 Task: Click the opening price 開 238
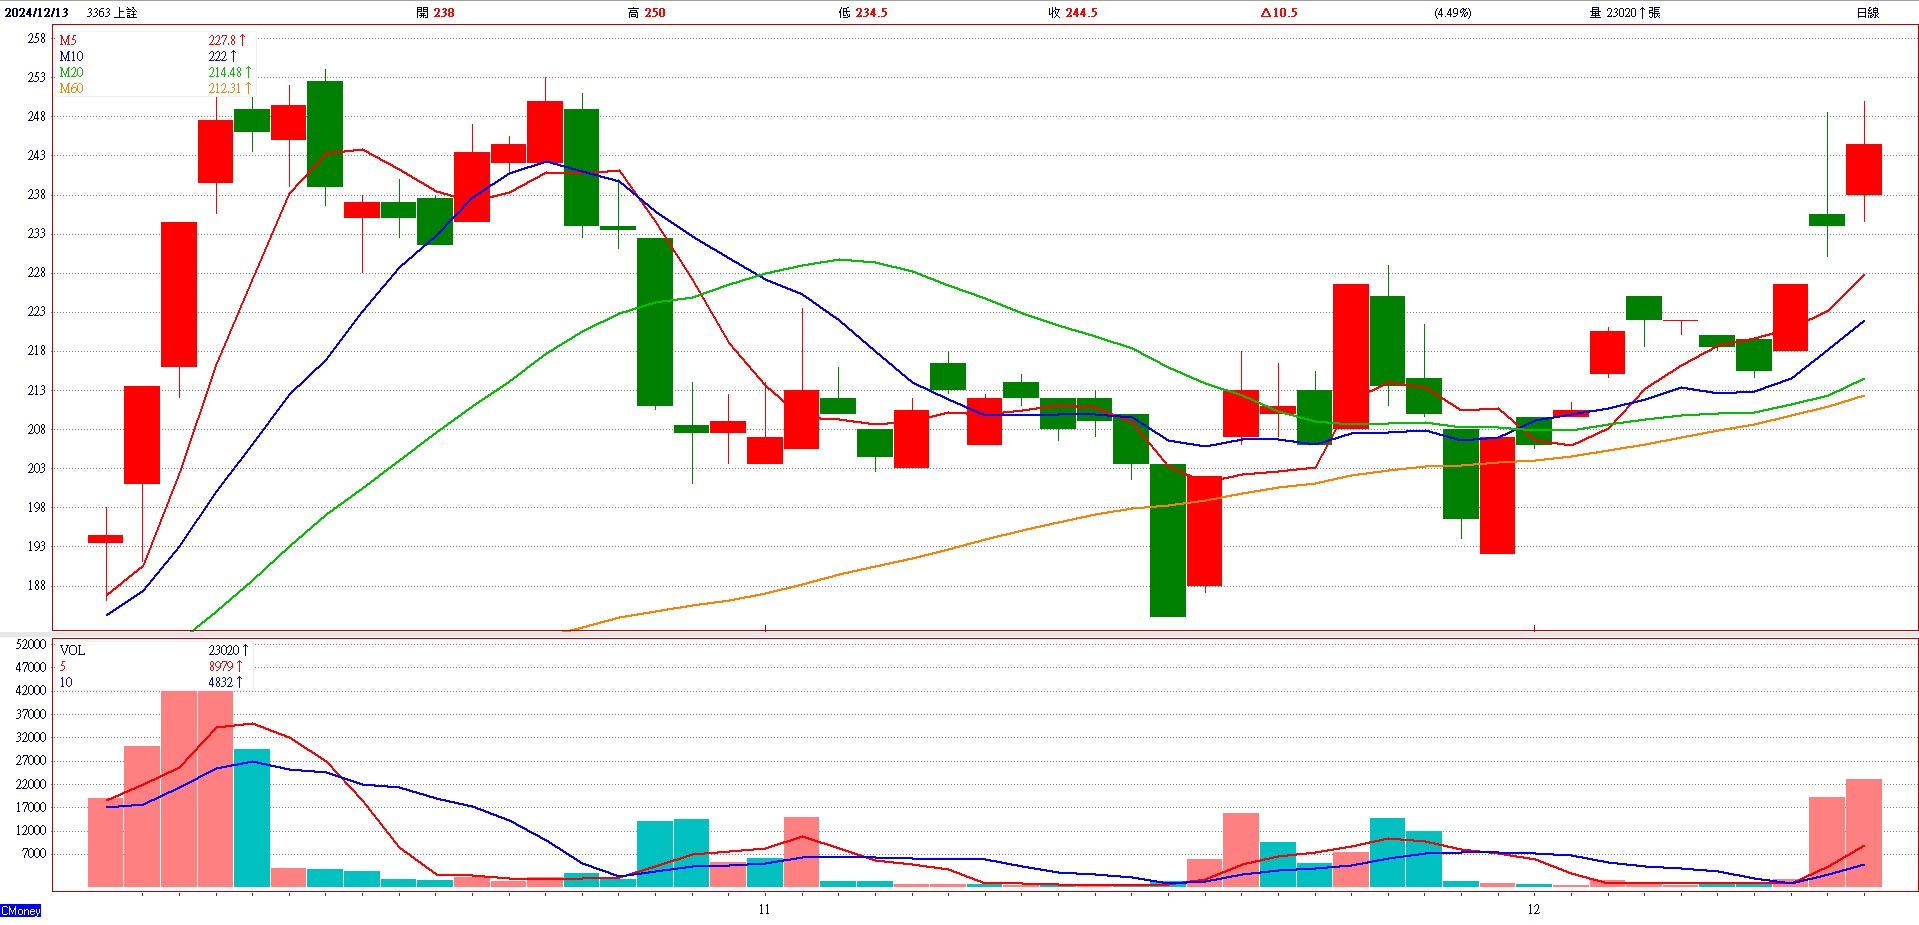(x=435, y=13)
